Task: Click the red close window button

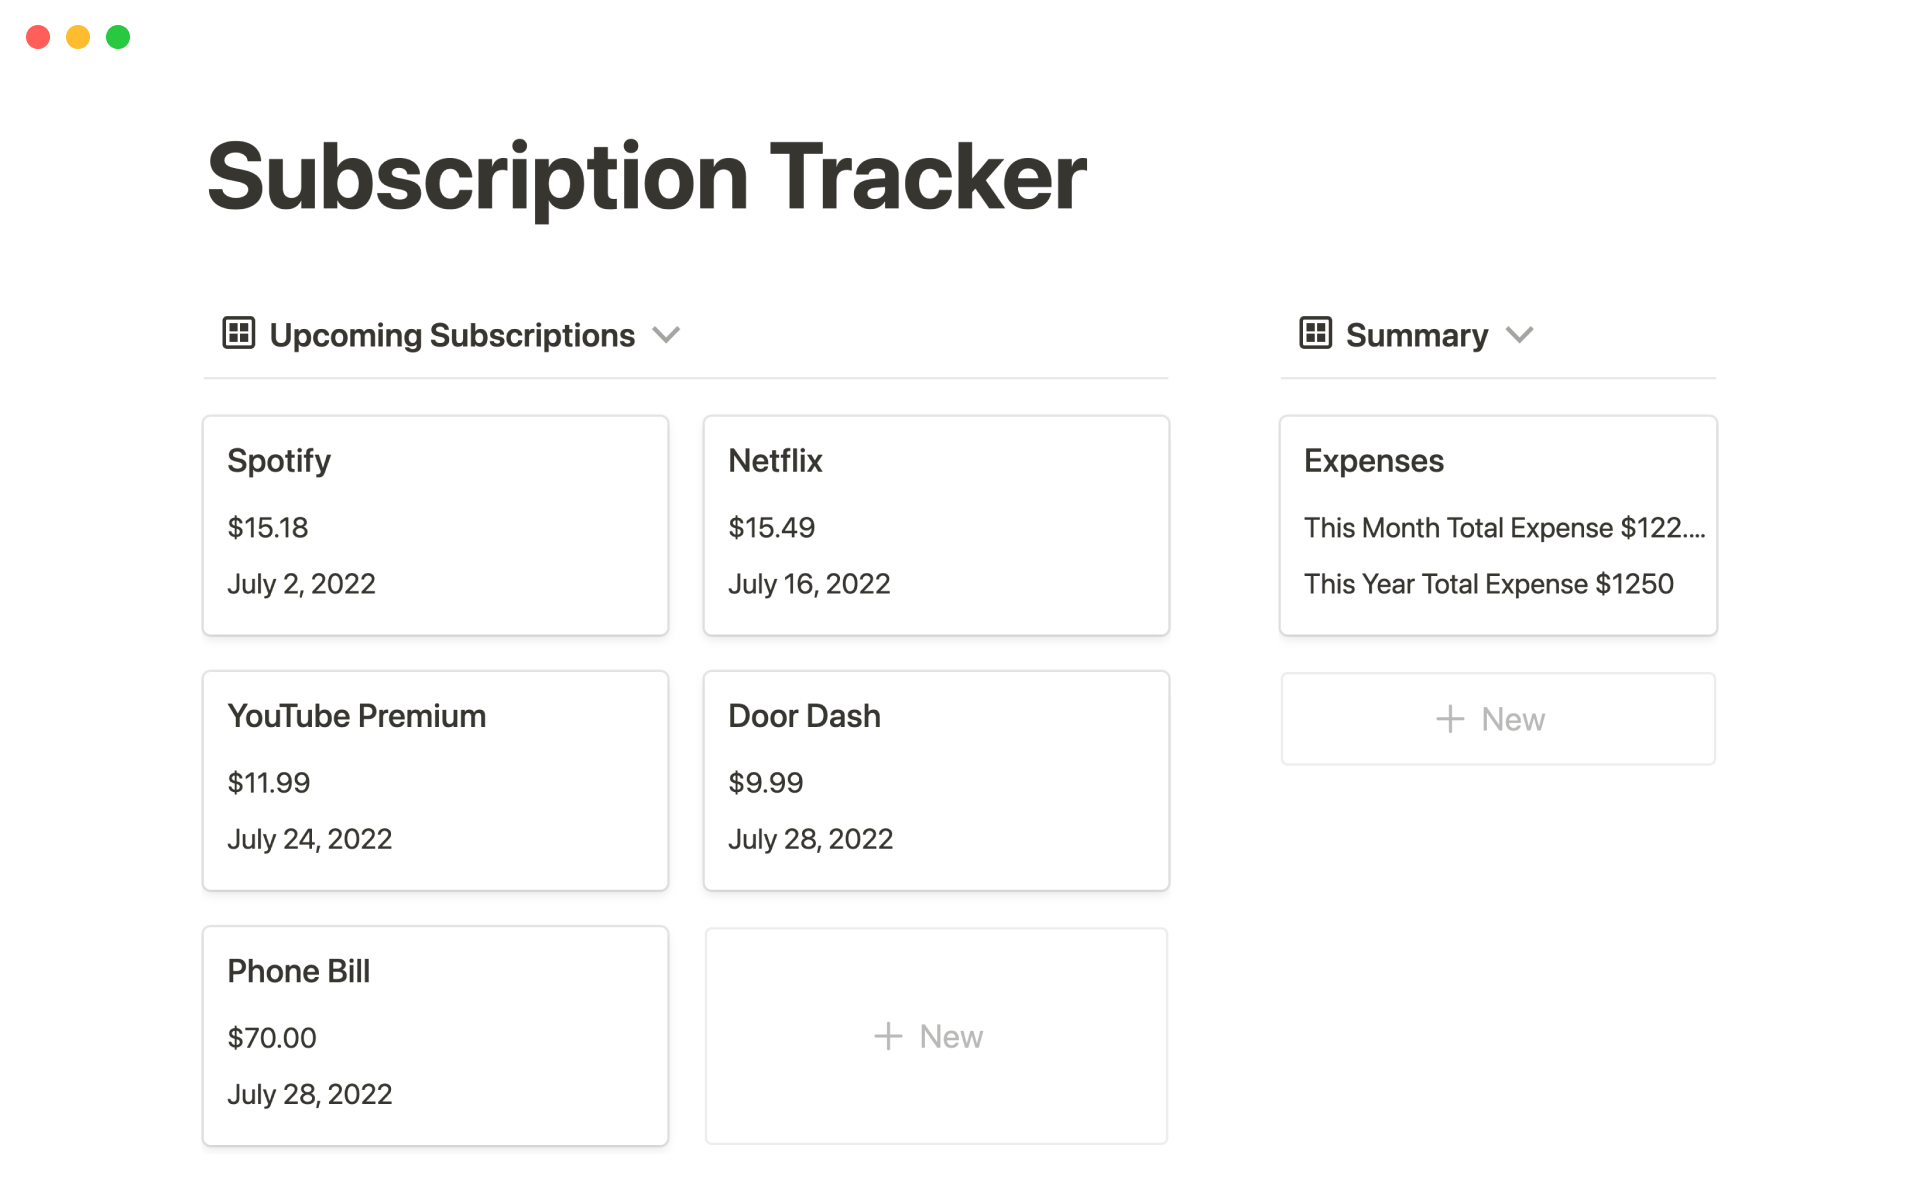Action: click(38, 37)
